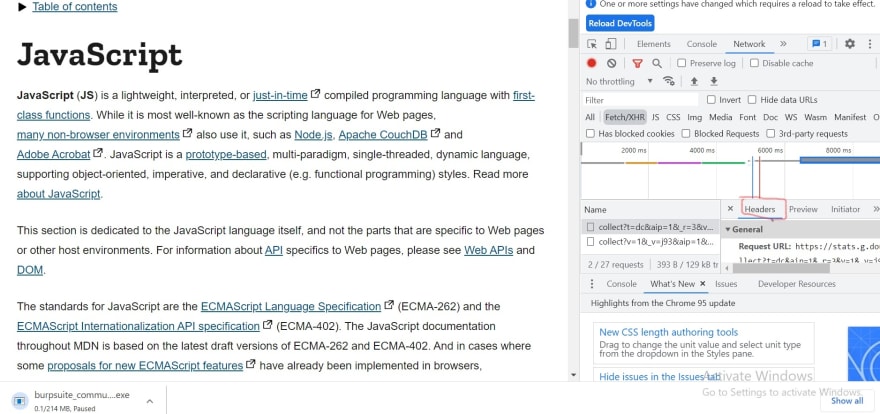This screenshot has width=880, height=414.
Task: Select the inspect element picker icon
Action: (x=592, y=44)
